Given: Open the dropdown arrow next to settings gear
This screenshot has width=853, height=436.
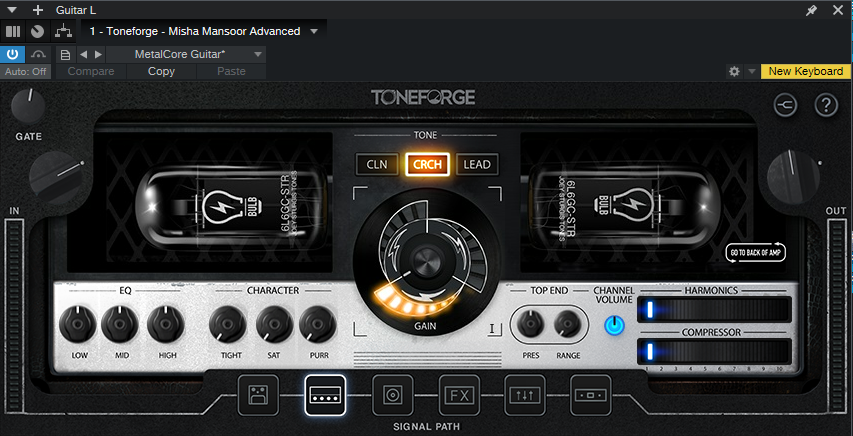Looking at the screenshot, I should (x=751, y=71).
